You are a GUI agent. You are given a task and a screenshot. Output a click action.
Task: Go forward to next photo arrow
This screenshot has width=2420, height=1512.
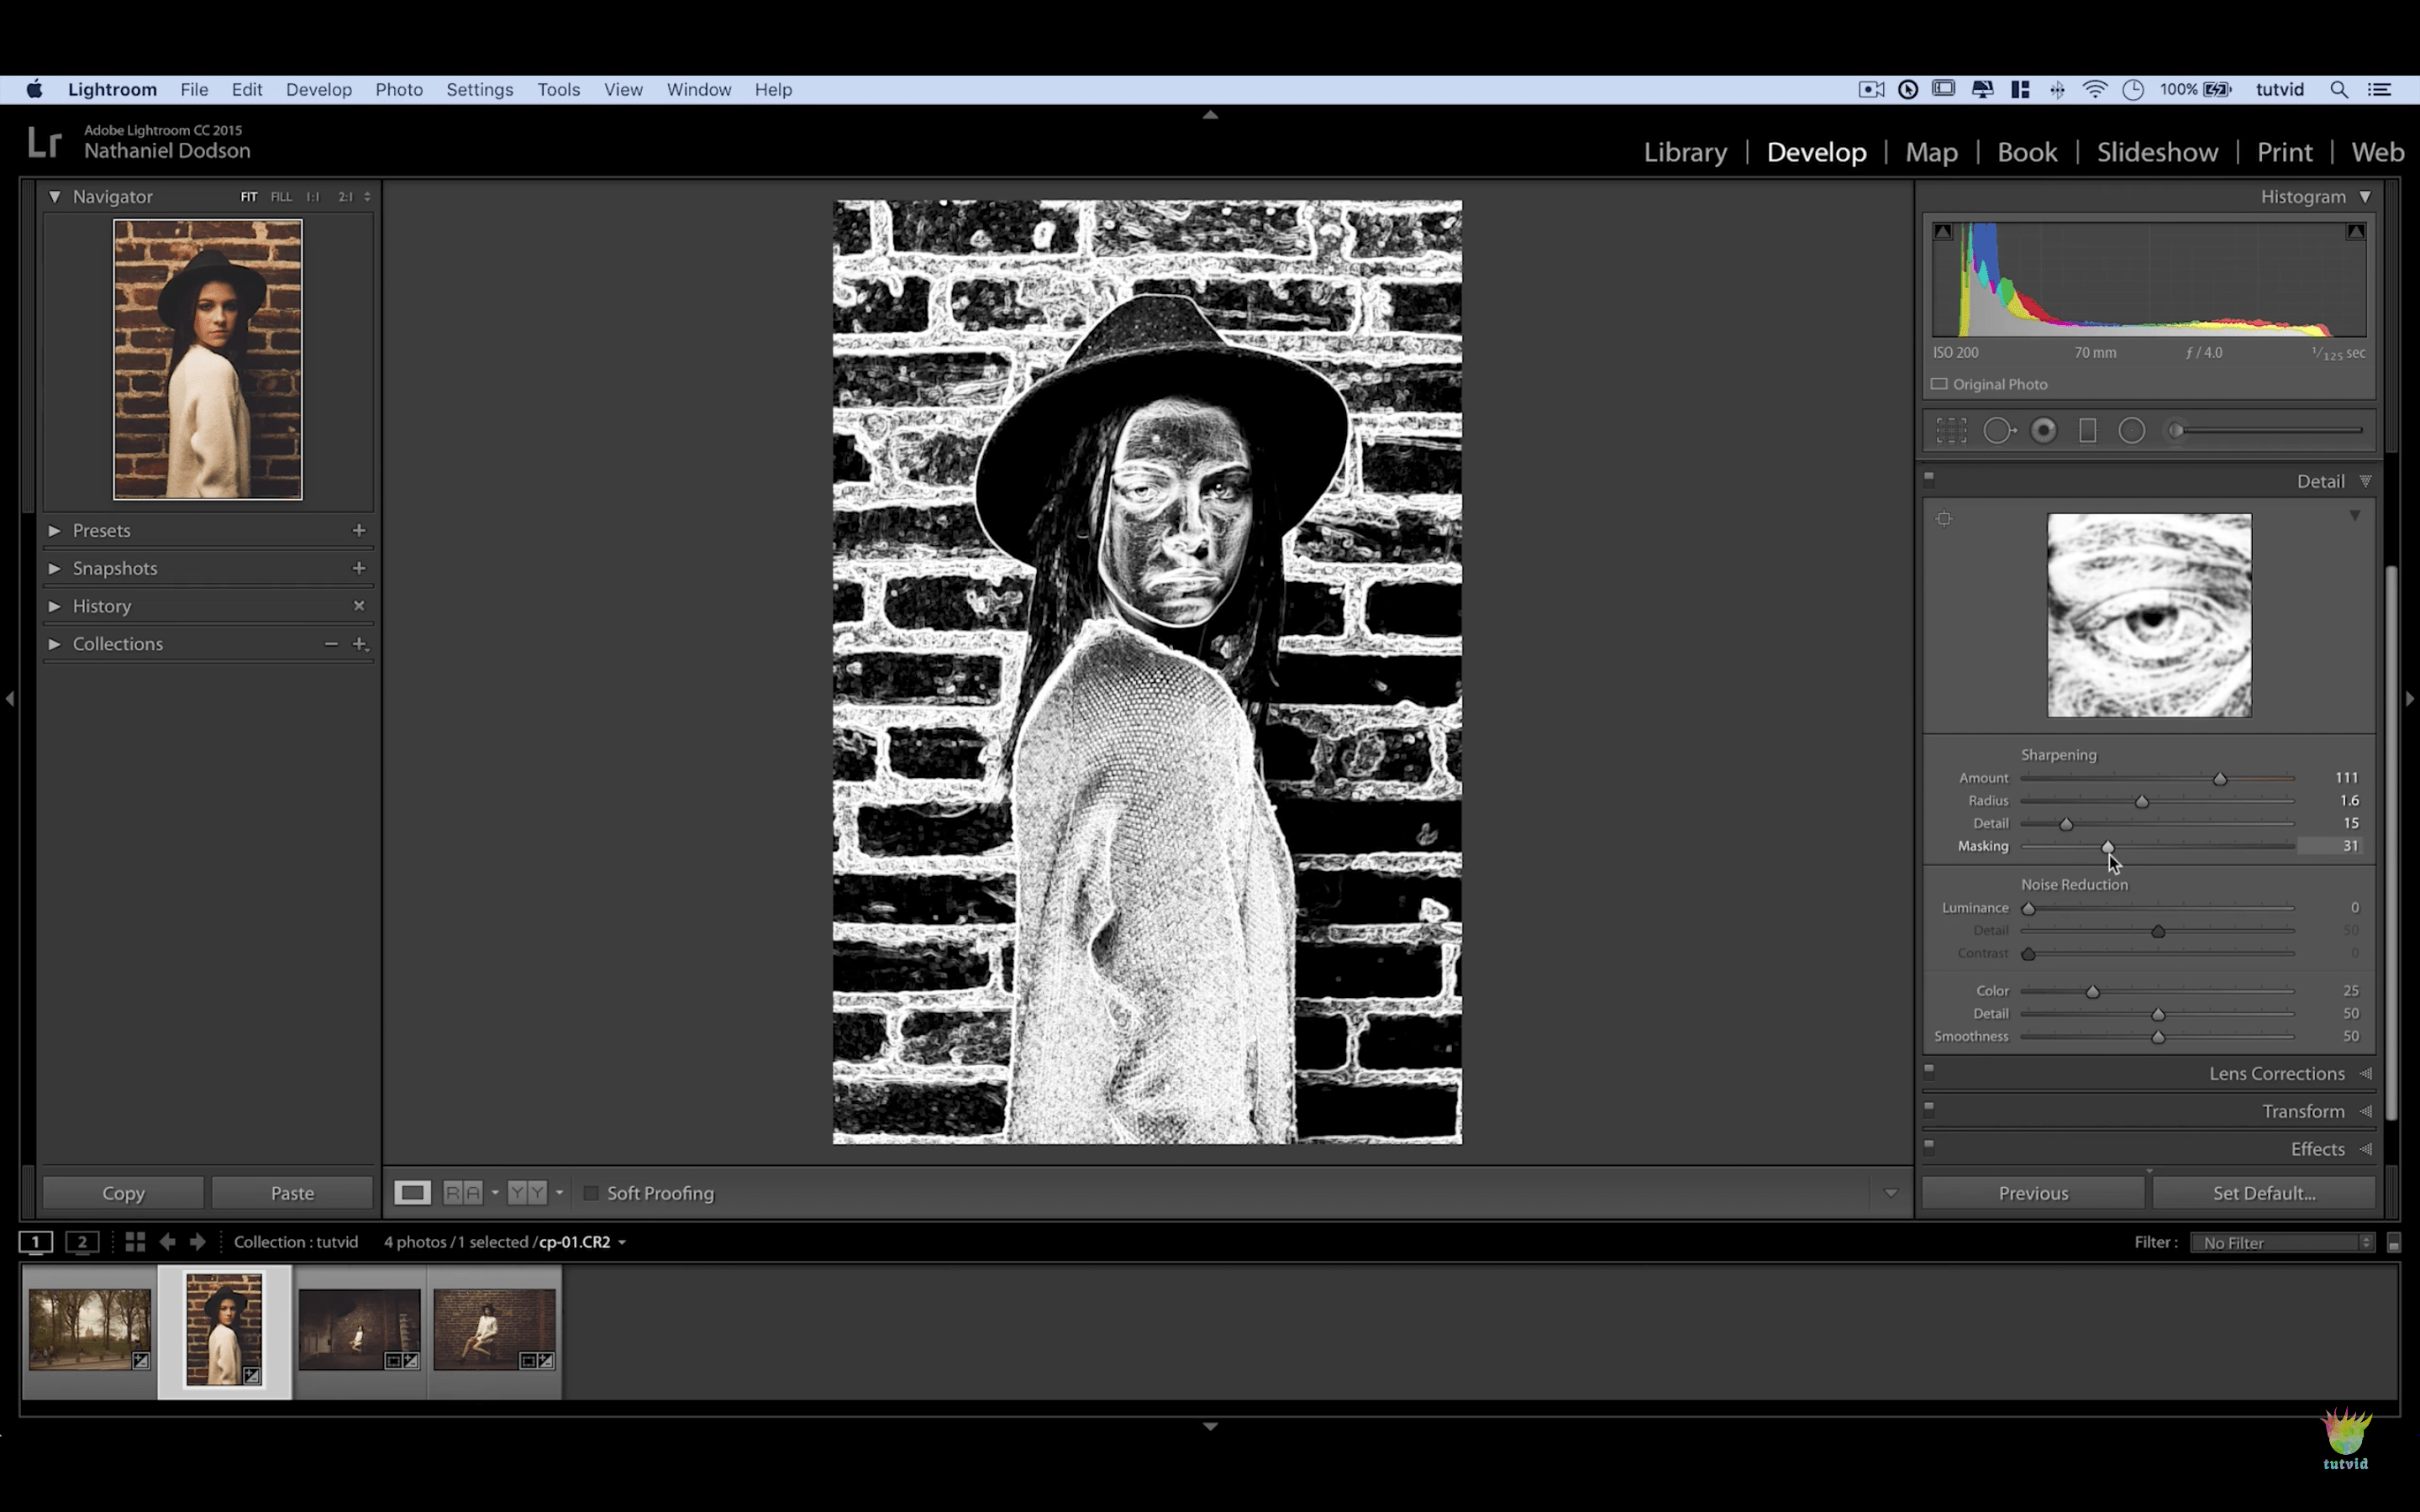click(198, 1242)
